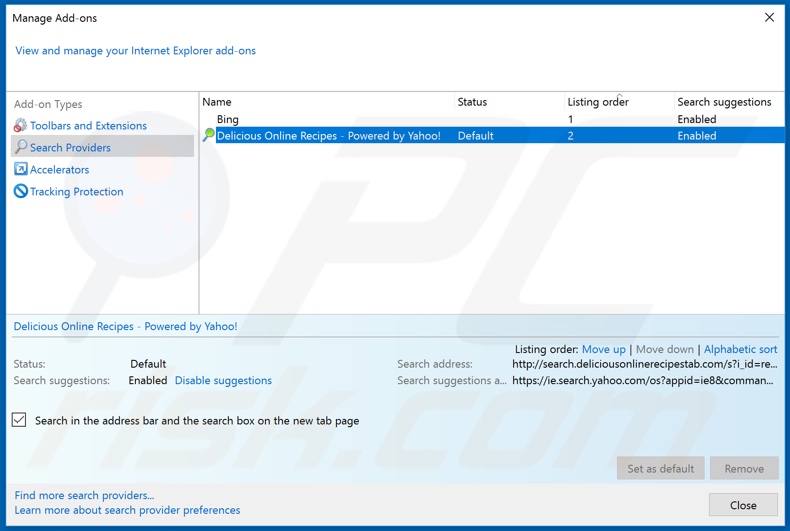Toggle Search in the address bar checkbox

click(x=19, y=420)
